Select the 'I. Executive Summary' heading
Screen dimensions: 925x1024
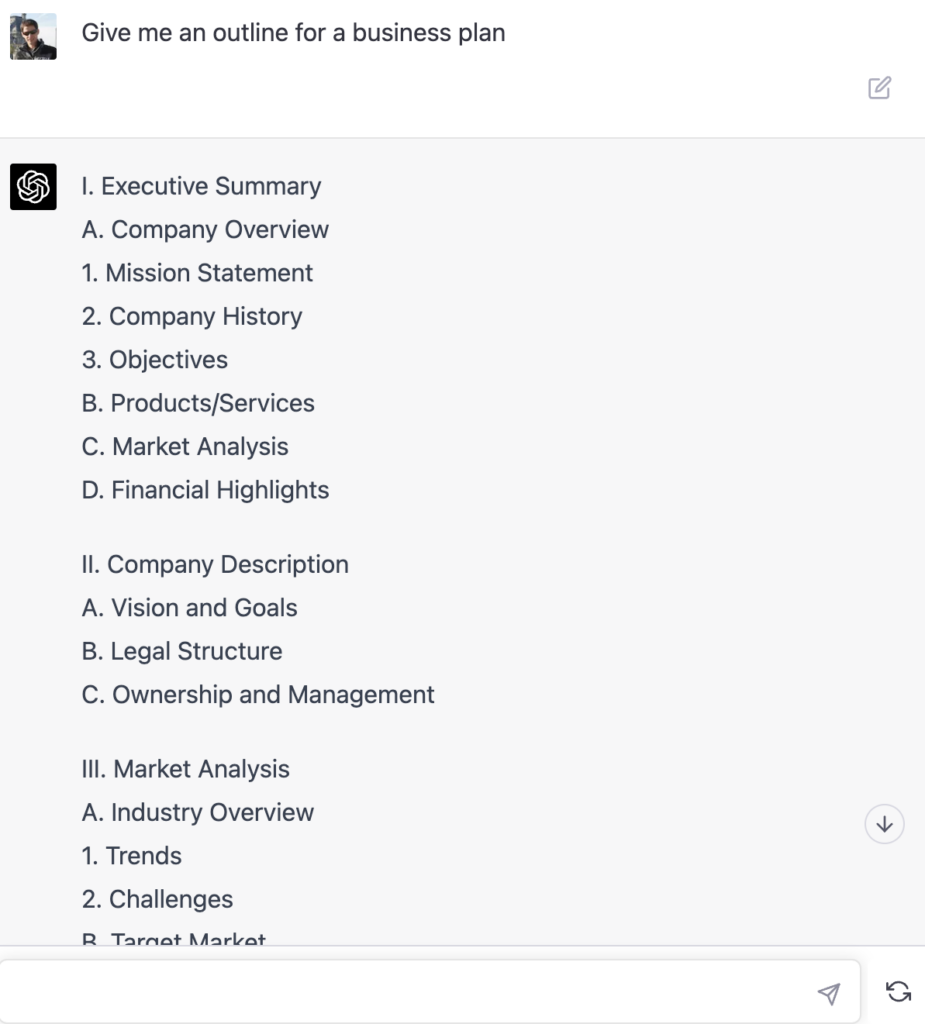click(201, 186)
